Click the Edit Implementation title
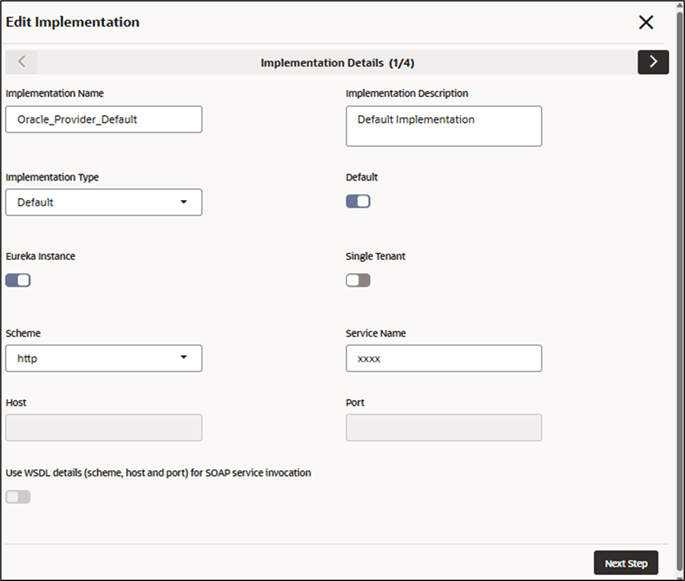Image resolution: width=685 pixels, height=581 pixels. click(x=73, y=22)
